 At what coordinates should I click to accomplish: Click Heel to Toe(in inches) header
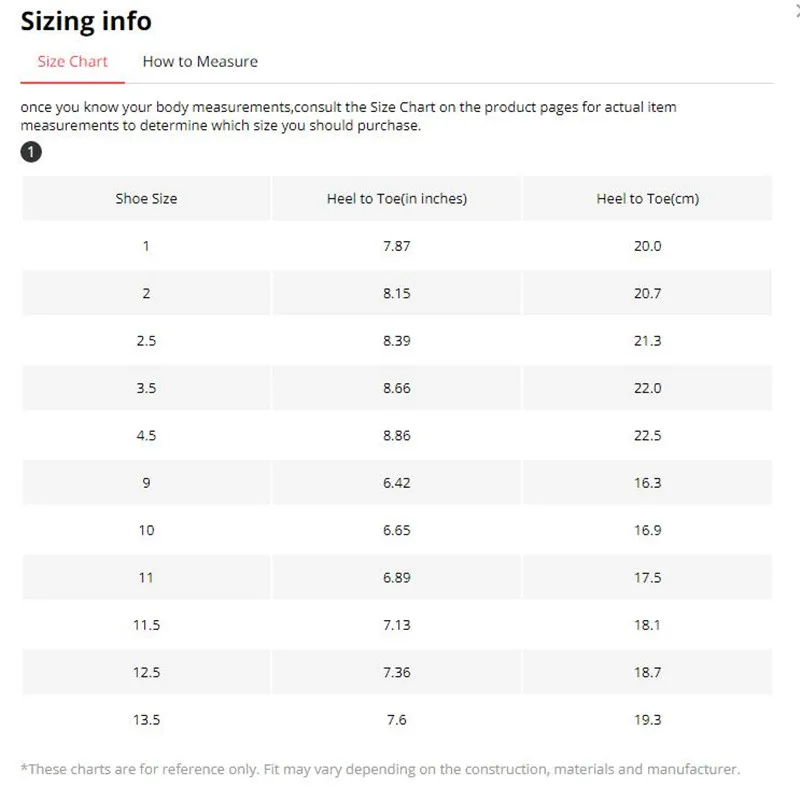(x=396, y=199)
